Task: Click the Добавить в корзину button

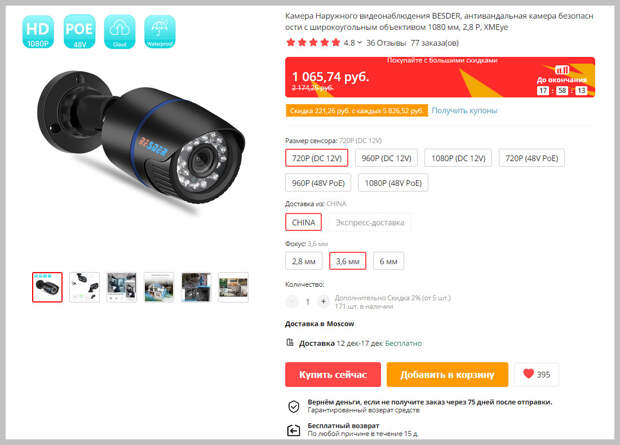Action: pos(447,375)
